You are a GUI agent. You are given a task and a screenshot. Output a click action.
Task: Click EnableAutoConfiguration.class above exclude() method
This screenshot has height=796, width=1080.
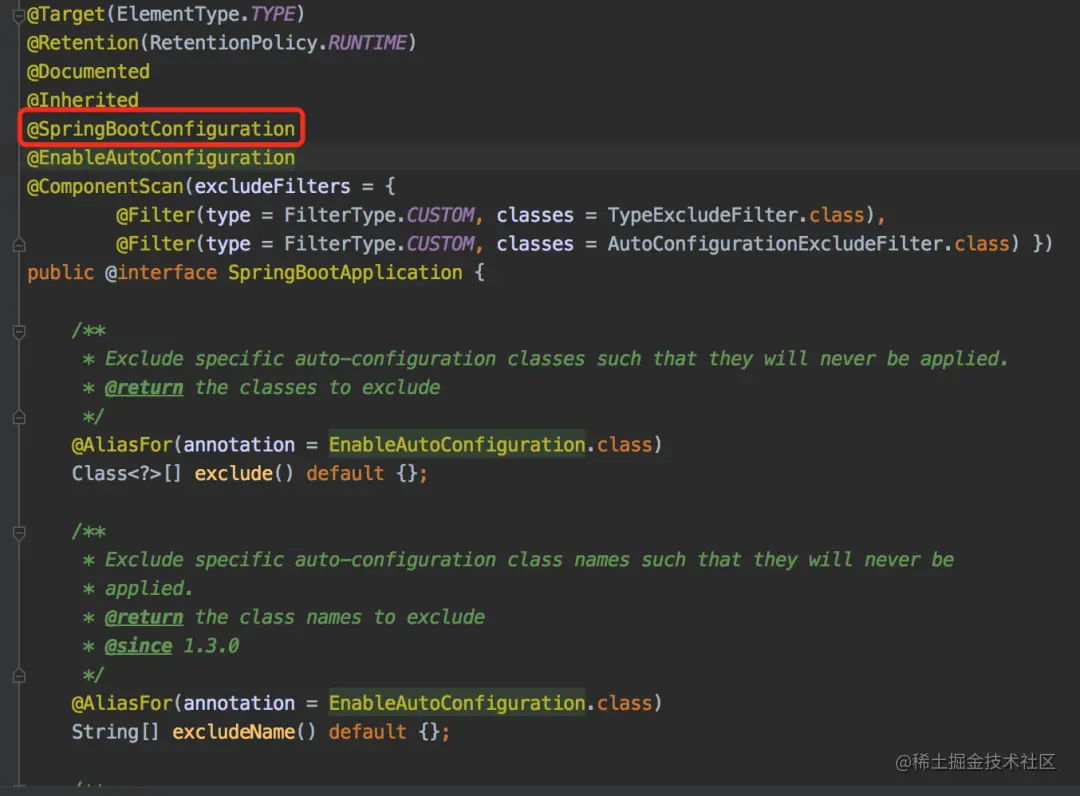pyautogui.click(x=490, y=445)
